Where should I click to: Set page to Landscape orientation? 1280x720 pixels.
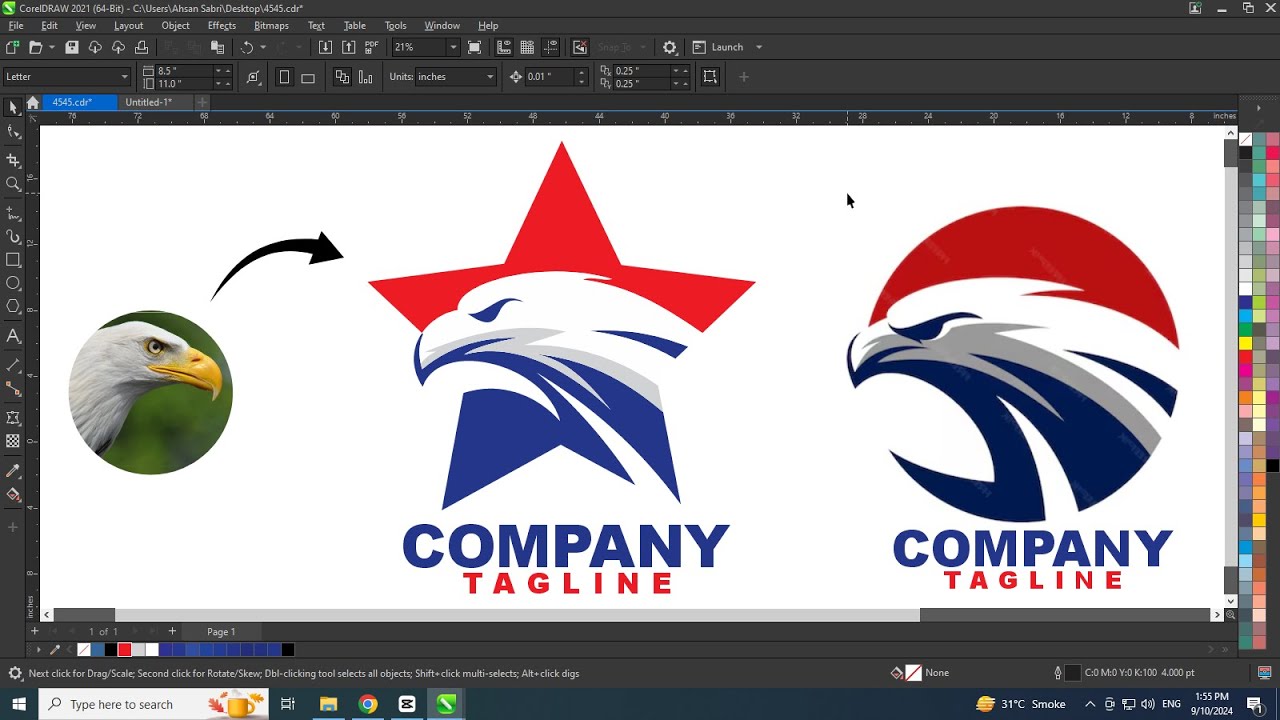click(x=308, y=77)
